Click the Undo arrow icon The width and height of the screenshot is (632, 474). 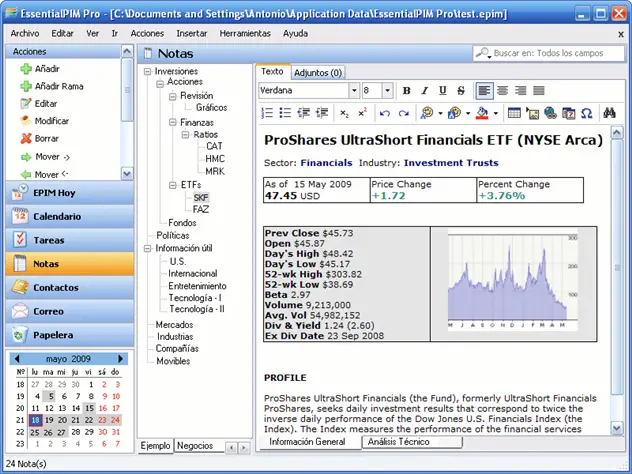385,113
